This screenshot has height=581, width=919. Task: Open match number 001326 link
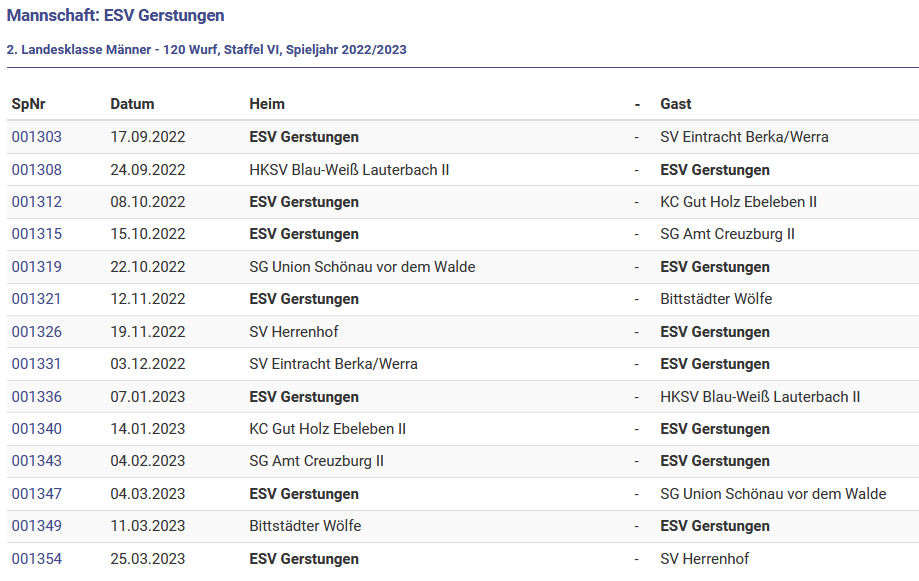click(x=36, y=332)
